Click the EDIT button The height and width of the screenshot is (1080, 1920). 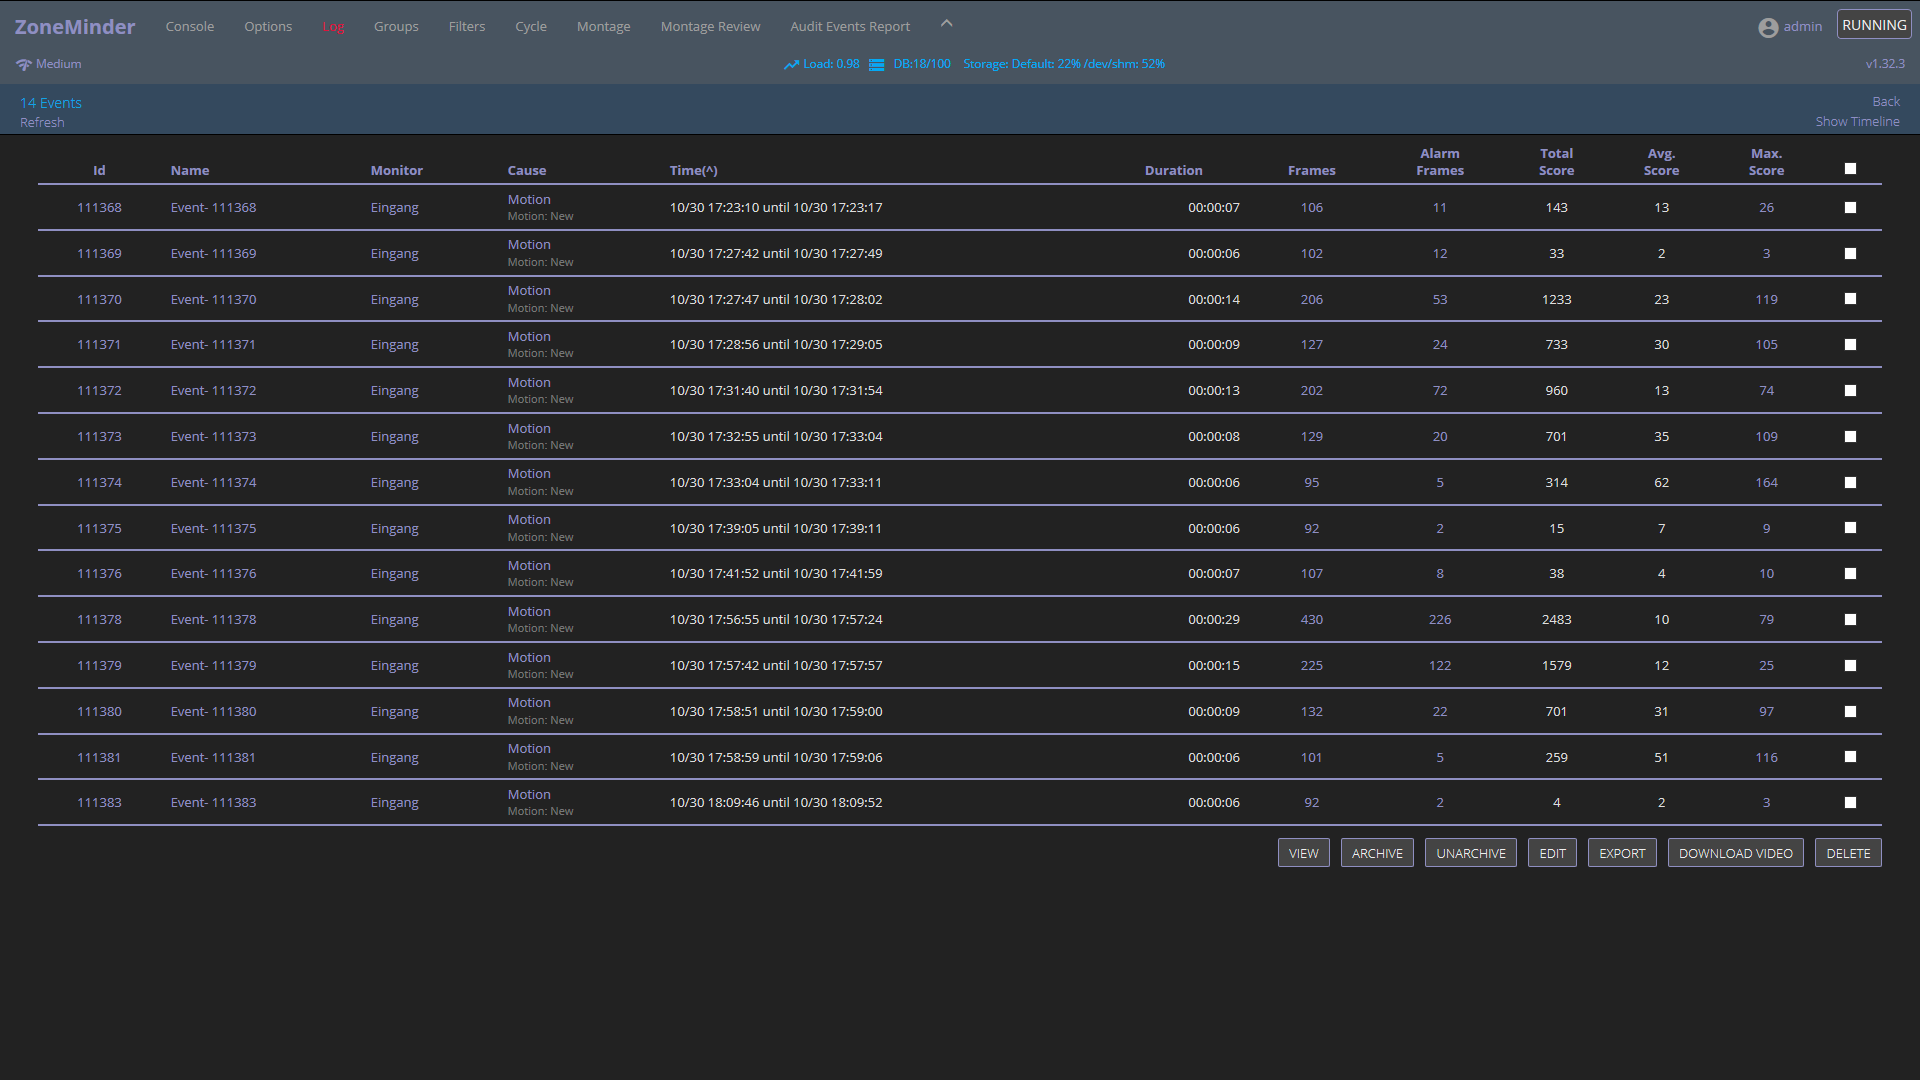click(1552, 853)
